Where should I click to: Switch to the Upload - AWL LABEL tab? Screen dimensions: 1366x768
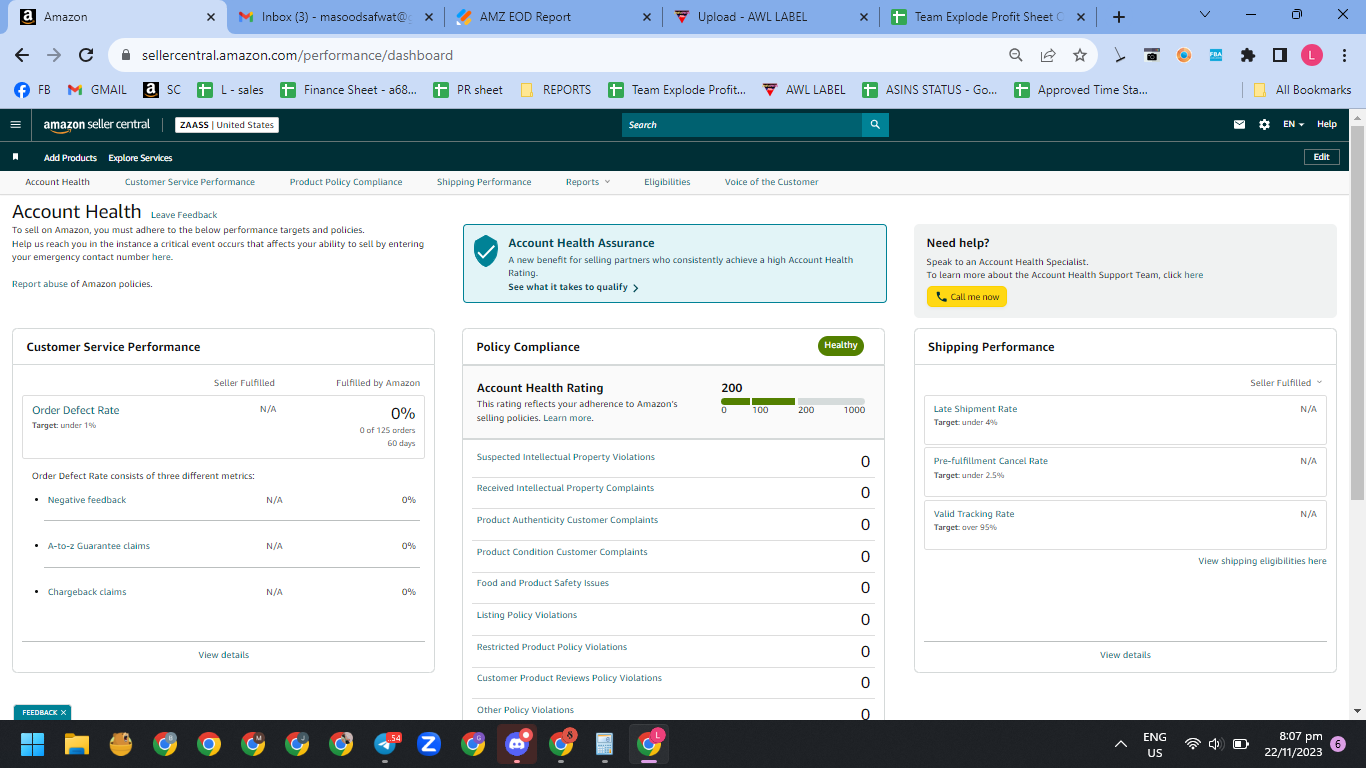pyautogui.click(x=769, y=17)
